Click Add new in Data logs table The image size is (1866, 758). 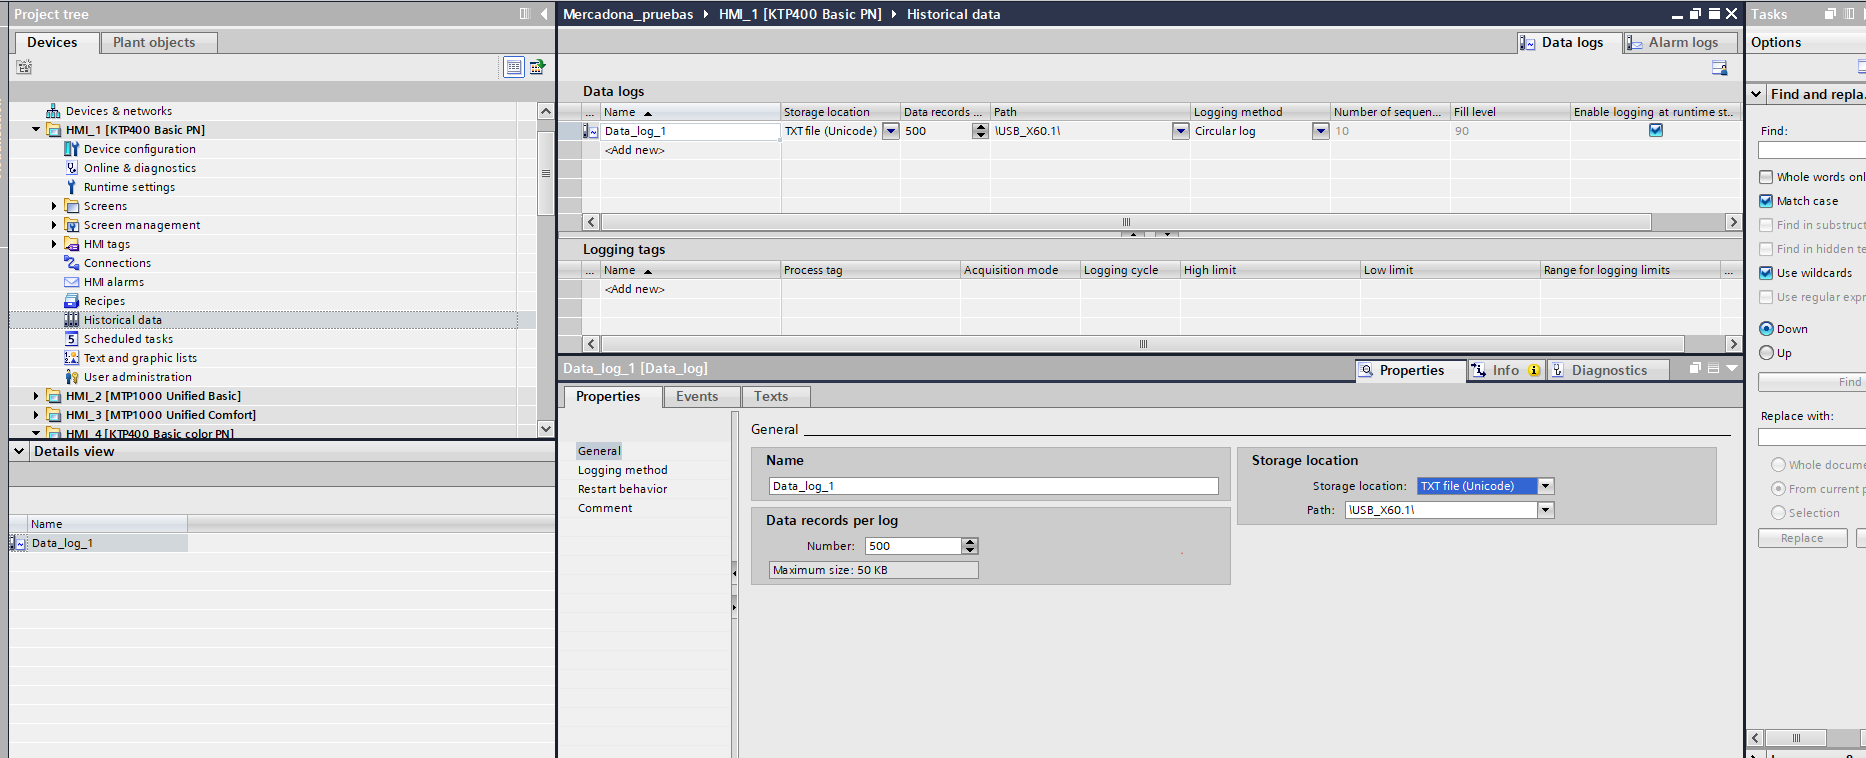click(634, 150)
